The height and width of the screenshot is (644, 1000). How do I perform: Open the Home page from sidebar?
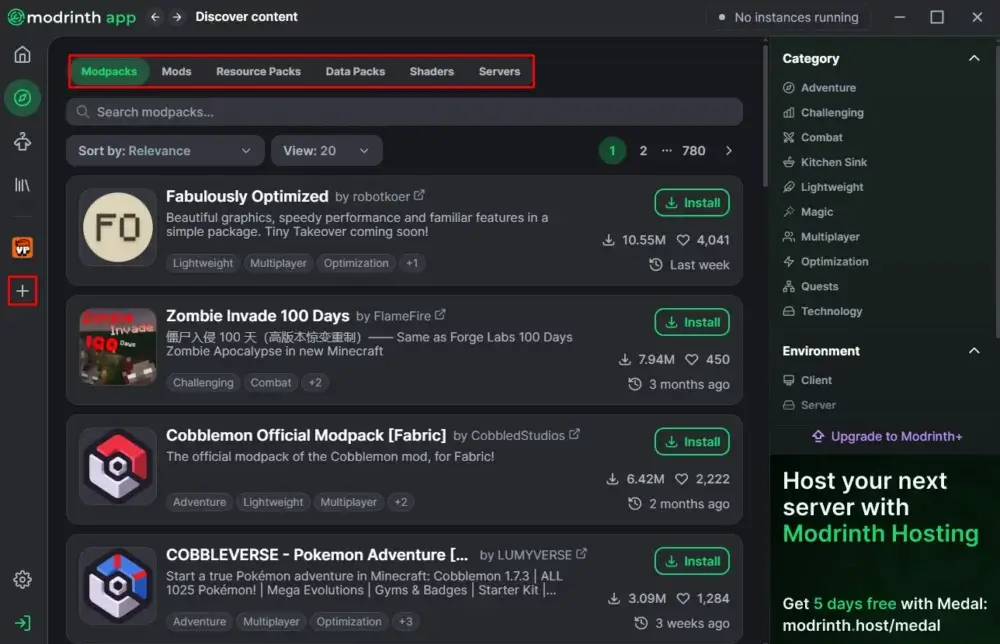[22, 54]
